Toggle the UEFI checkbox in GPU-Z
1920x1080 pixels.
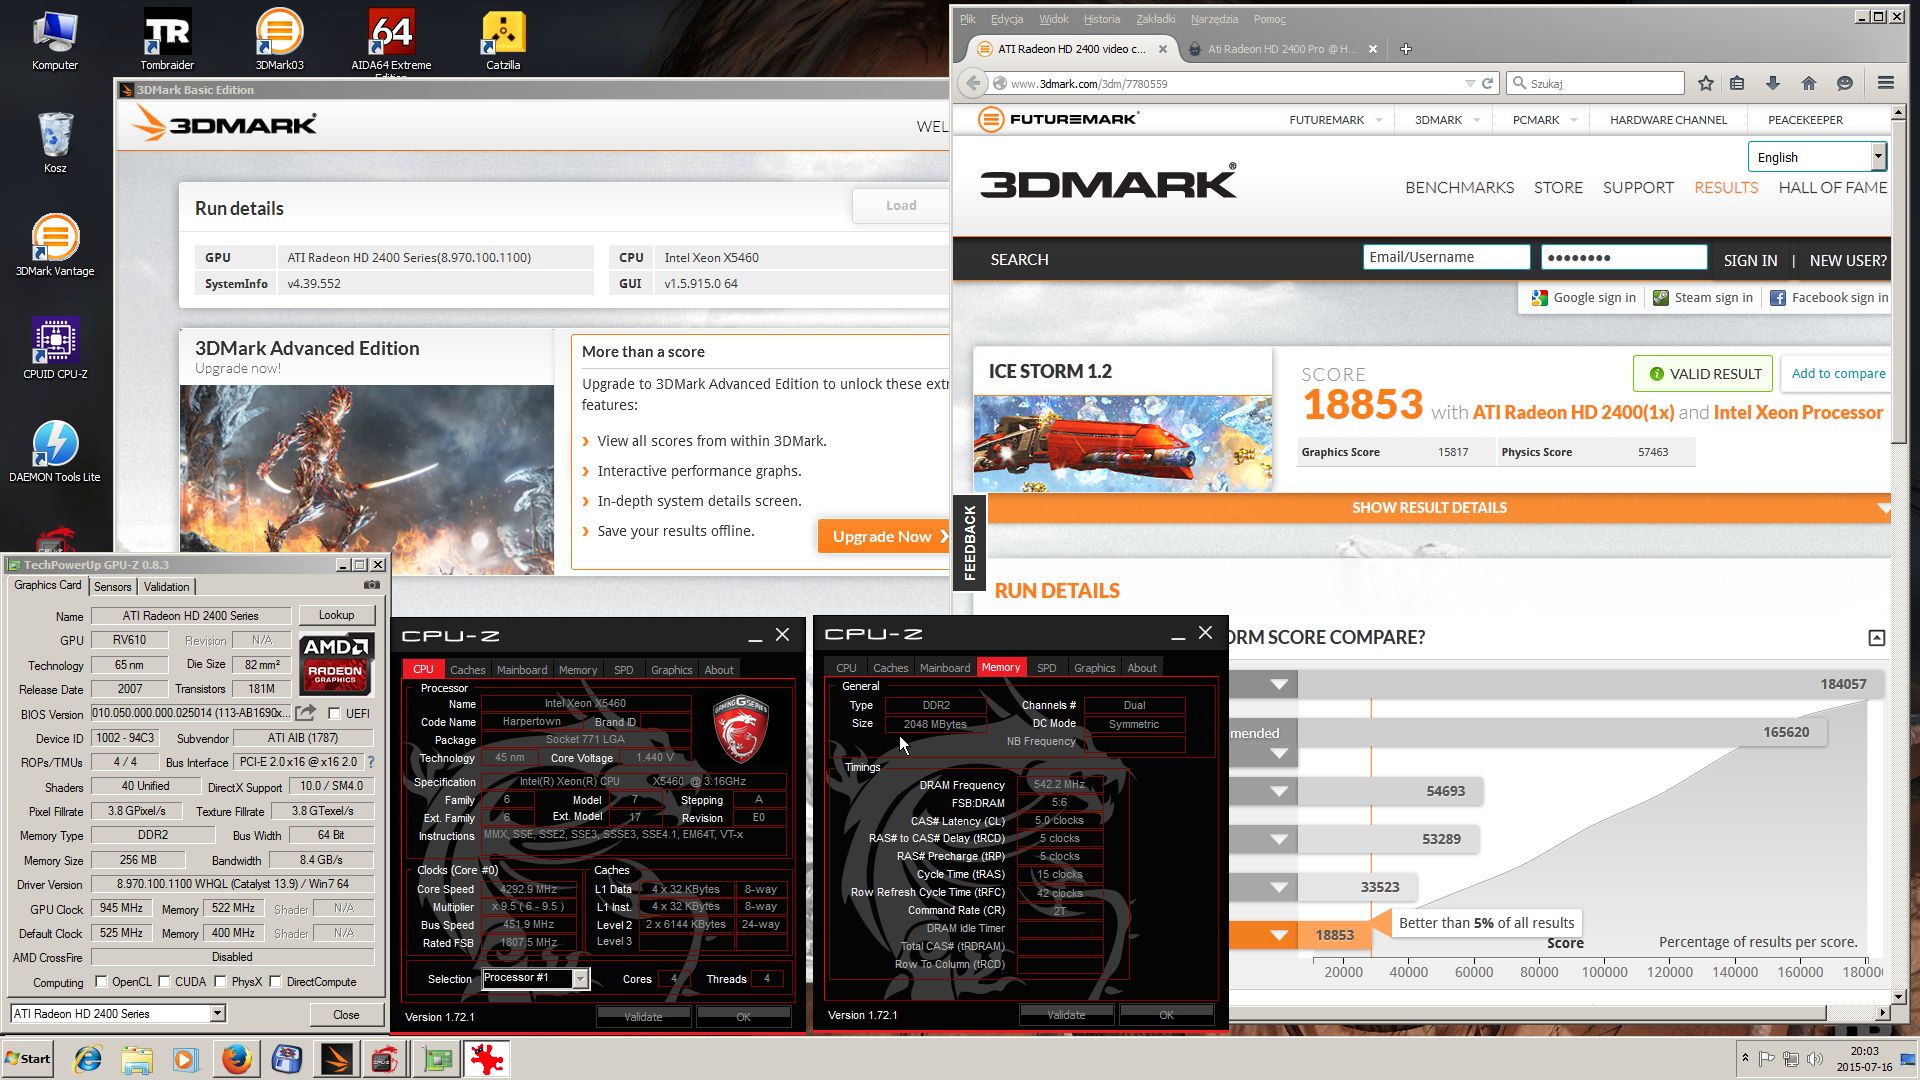click(x=334, y=714)
